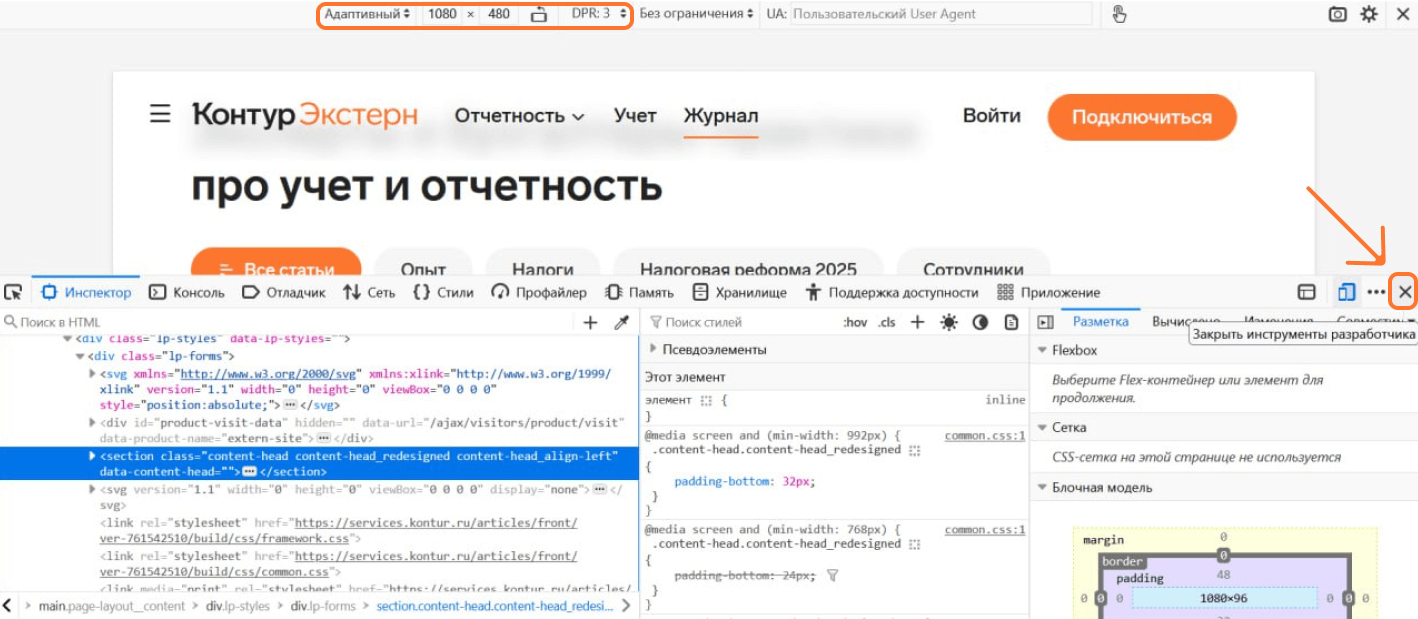Screen dimensions: 1418x619
Task: Click the custom User Agent field
Action: click(x=941, y=14)
